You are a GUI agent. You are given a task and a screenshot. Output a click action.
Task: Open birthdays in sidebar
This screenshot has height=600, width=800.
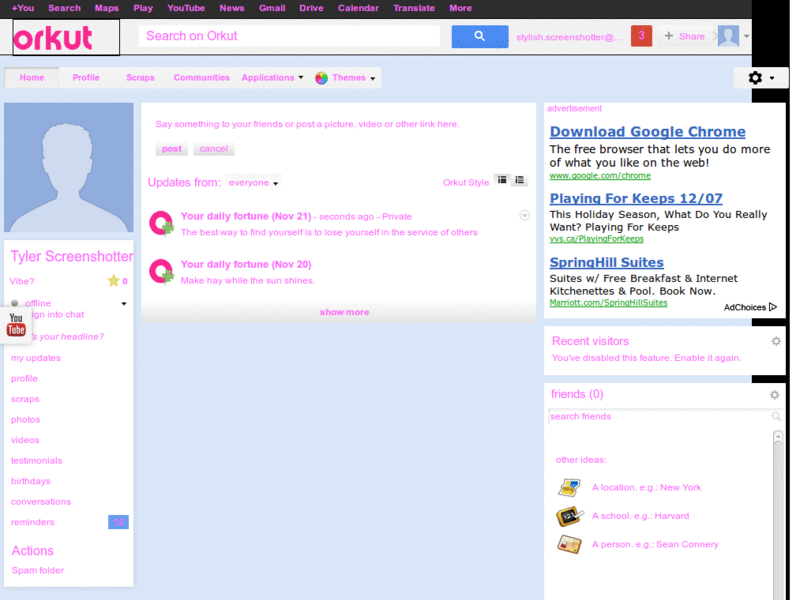click(31, 481)
